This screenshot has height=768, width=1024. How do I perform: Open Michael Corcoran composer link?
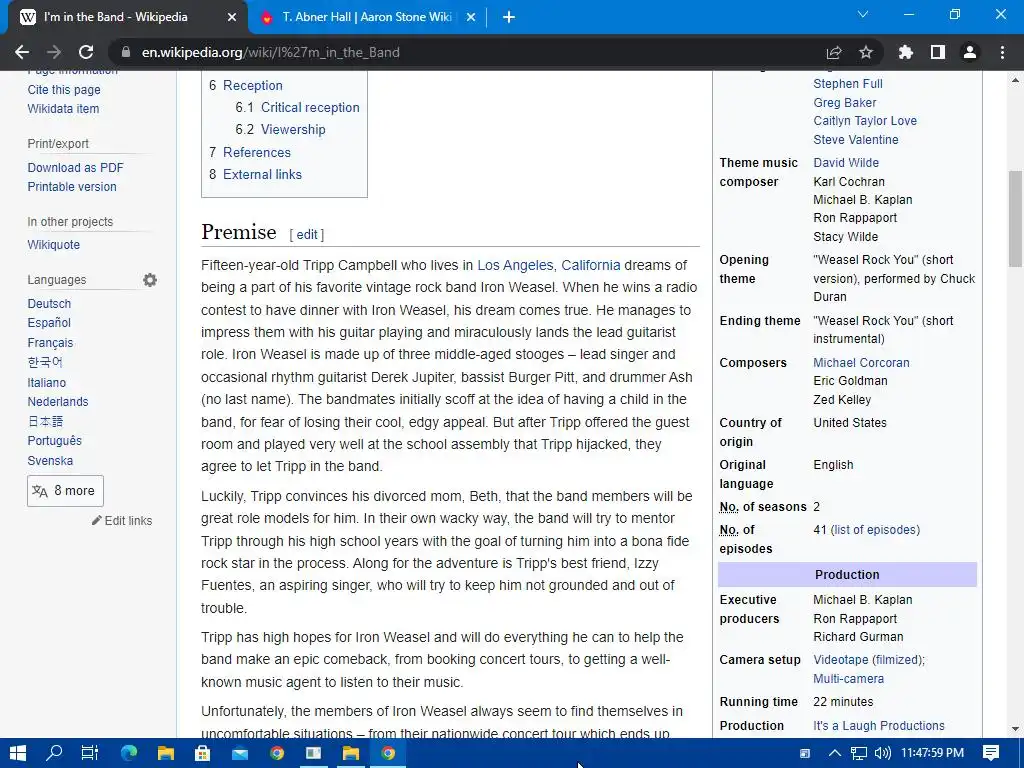[x=861, y=362]
